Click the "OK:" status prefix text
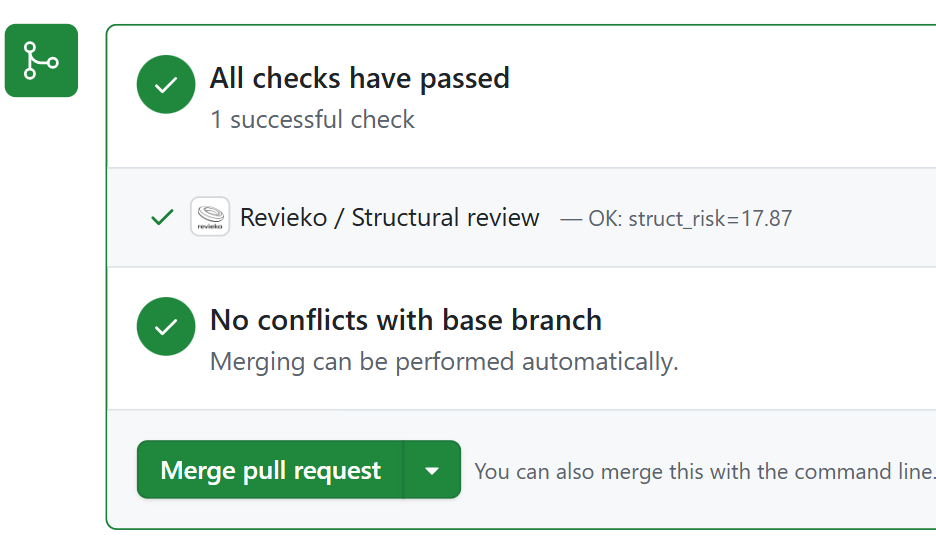The image size is (936, 538). [x=605, y=218]
